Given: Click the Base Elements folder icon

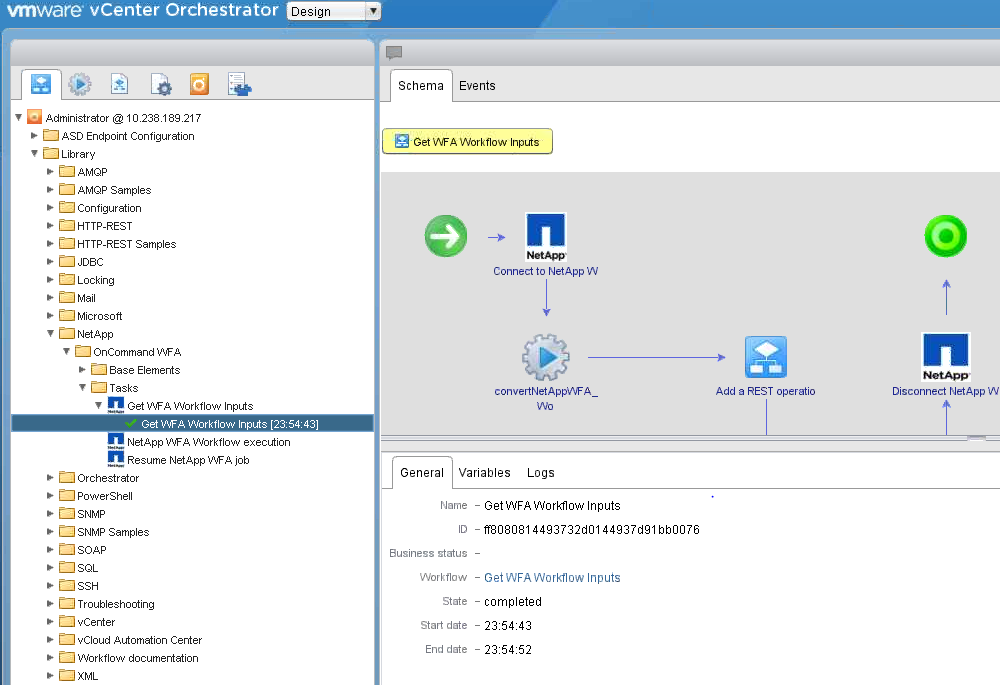Looking at the screenshot, I should [99, 369].
